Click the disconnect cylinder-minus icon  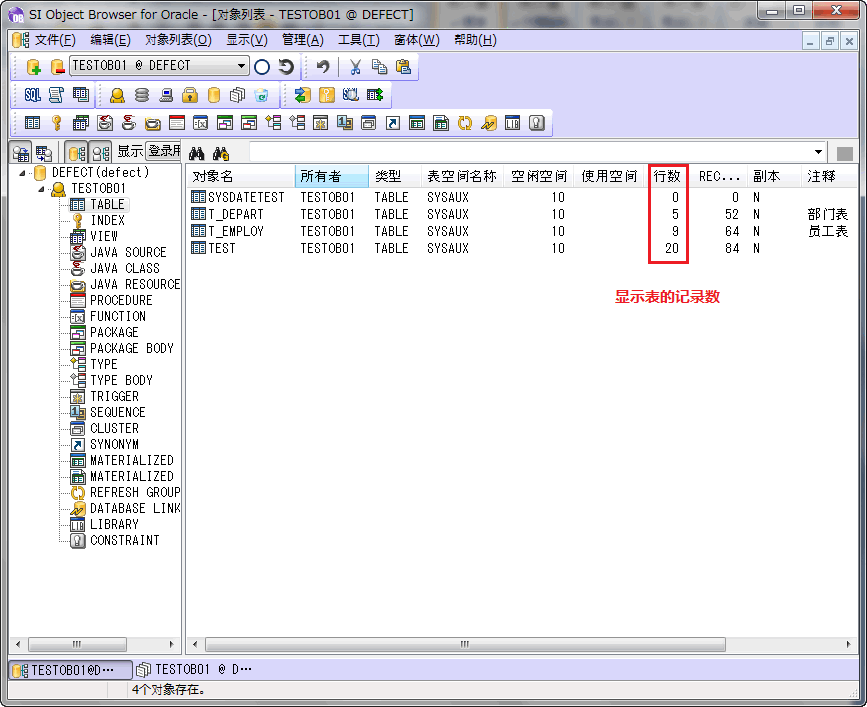tap(58, 66)
